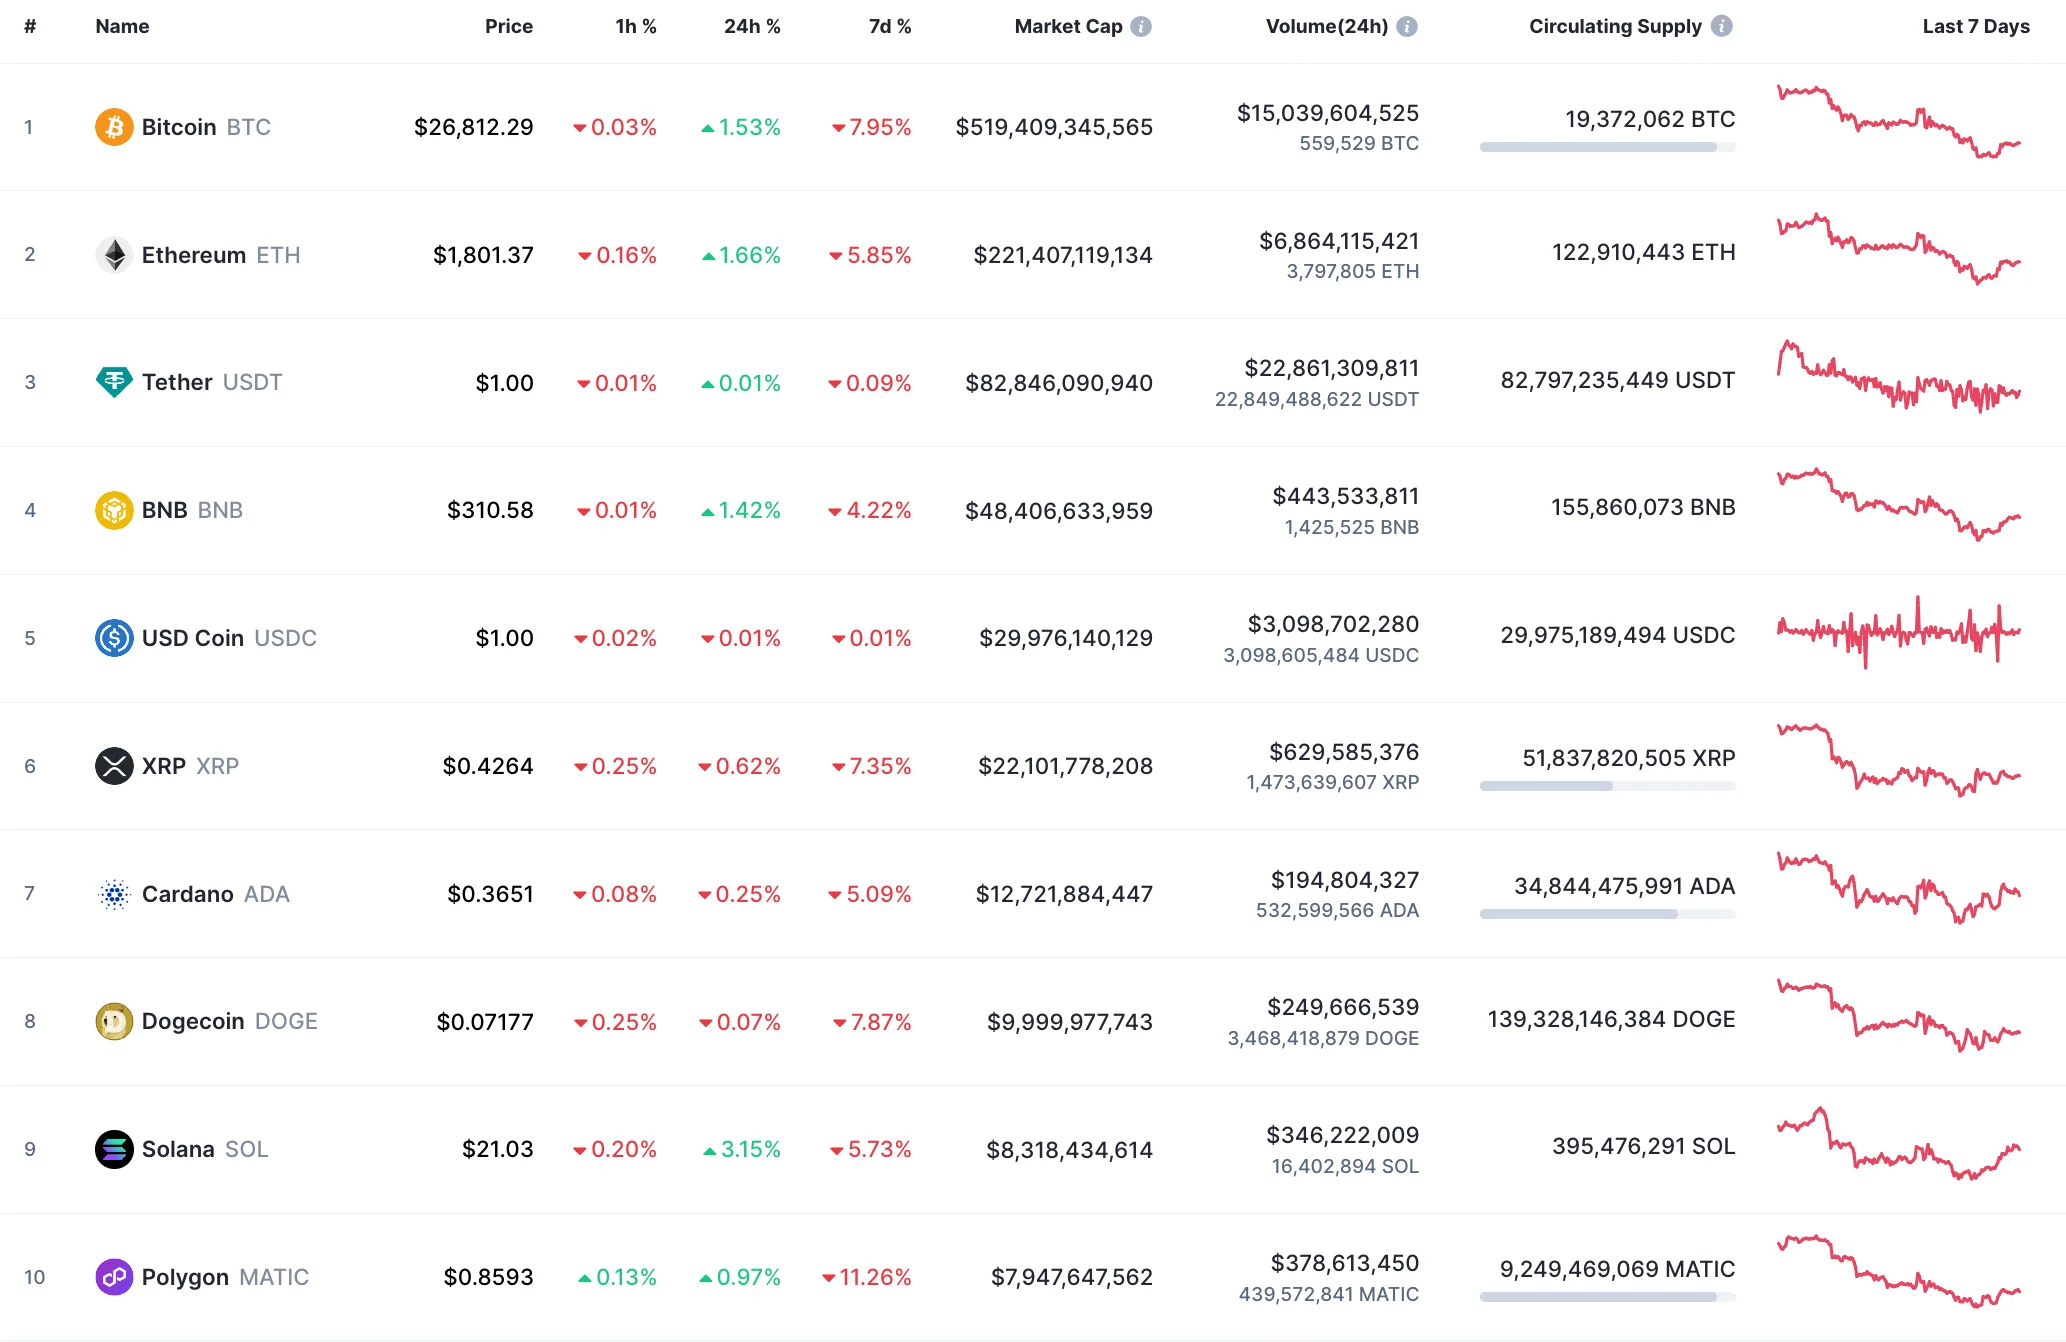Image resolution: width=2066 pixels, height=1342 pixels.
Task: Click the Dogecoin DOGE coin logo
Action: 114,1021
